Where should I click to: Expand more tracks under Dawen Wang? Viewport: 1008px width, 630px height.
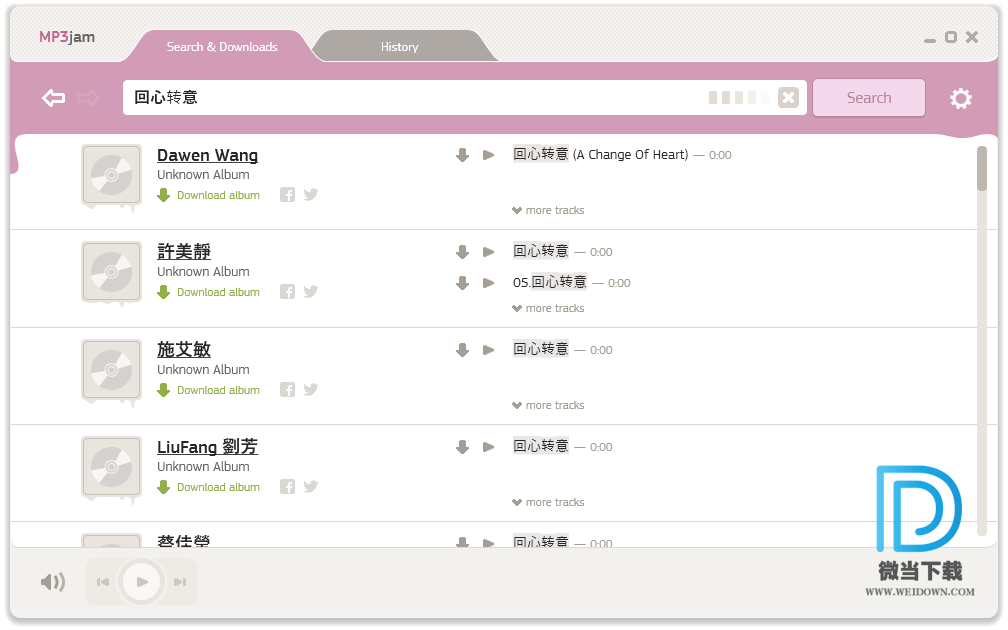(x=548, y=211)
